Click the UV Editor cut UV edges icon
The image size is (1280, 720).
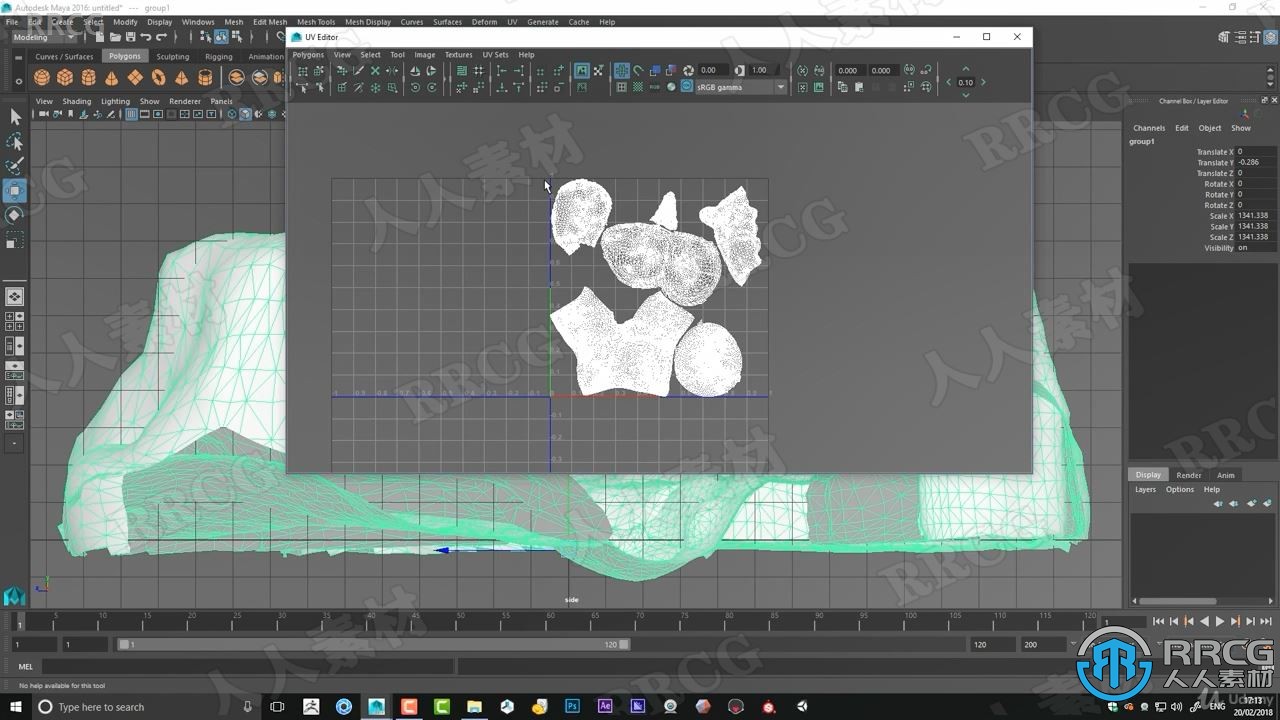(358, 71)
